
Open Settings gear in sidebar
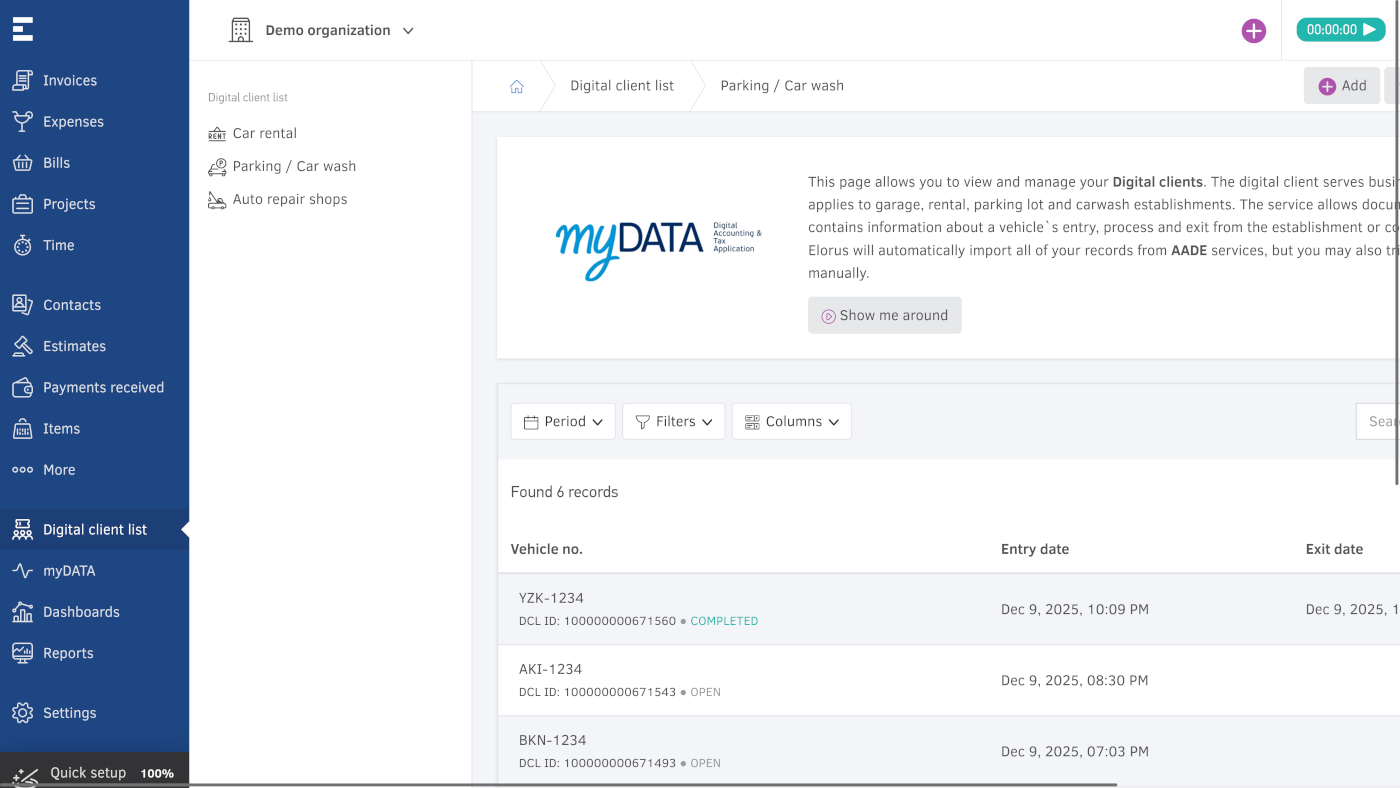click(x=69, y=713)
